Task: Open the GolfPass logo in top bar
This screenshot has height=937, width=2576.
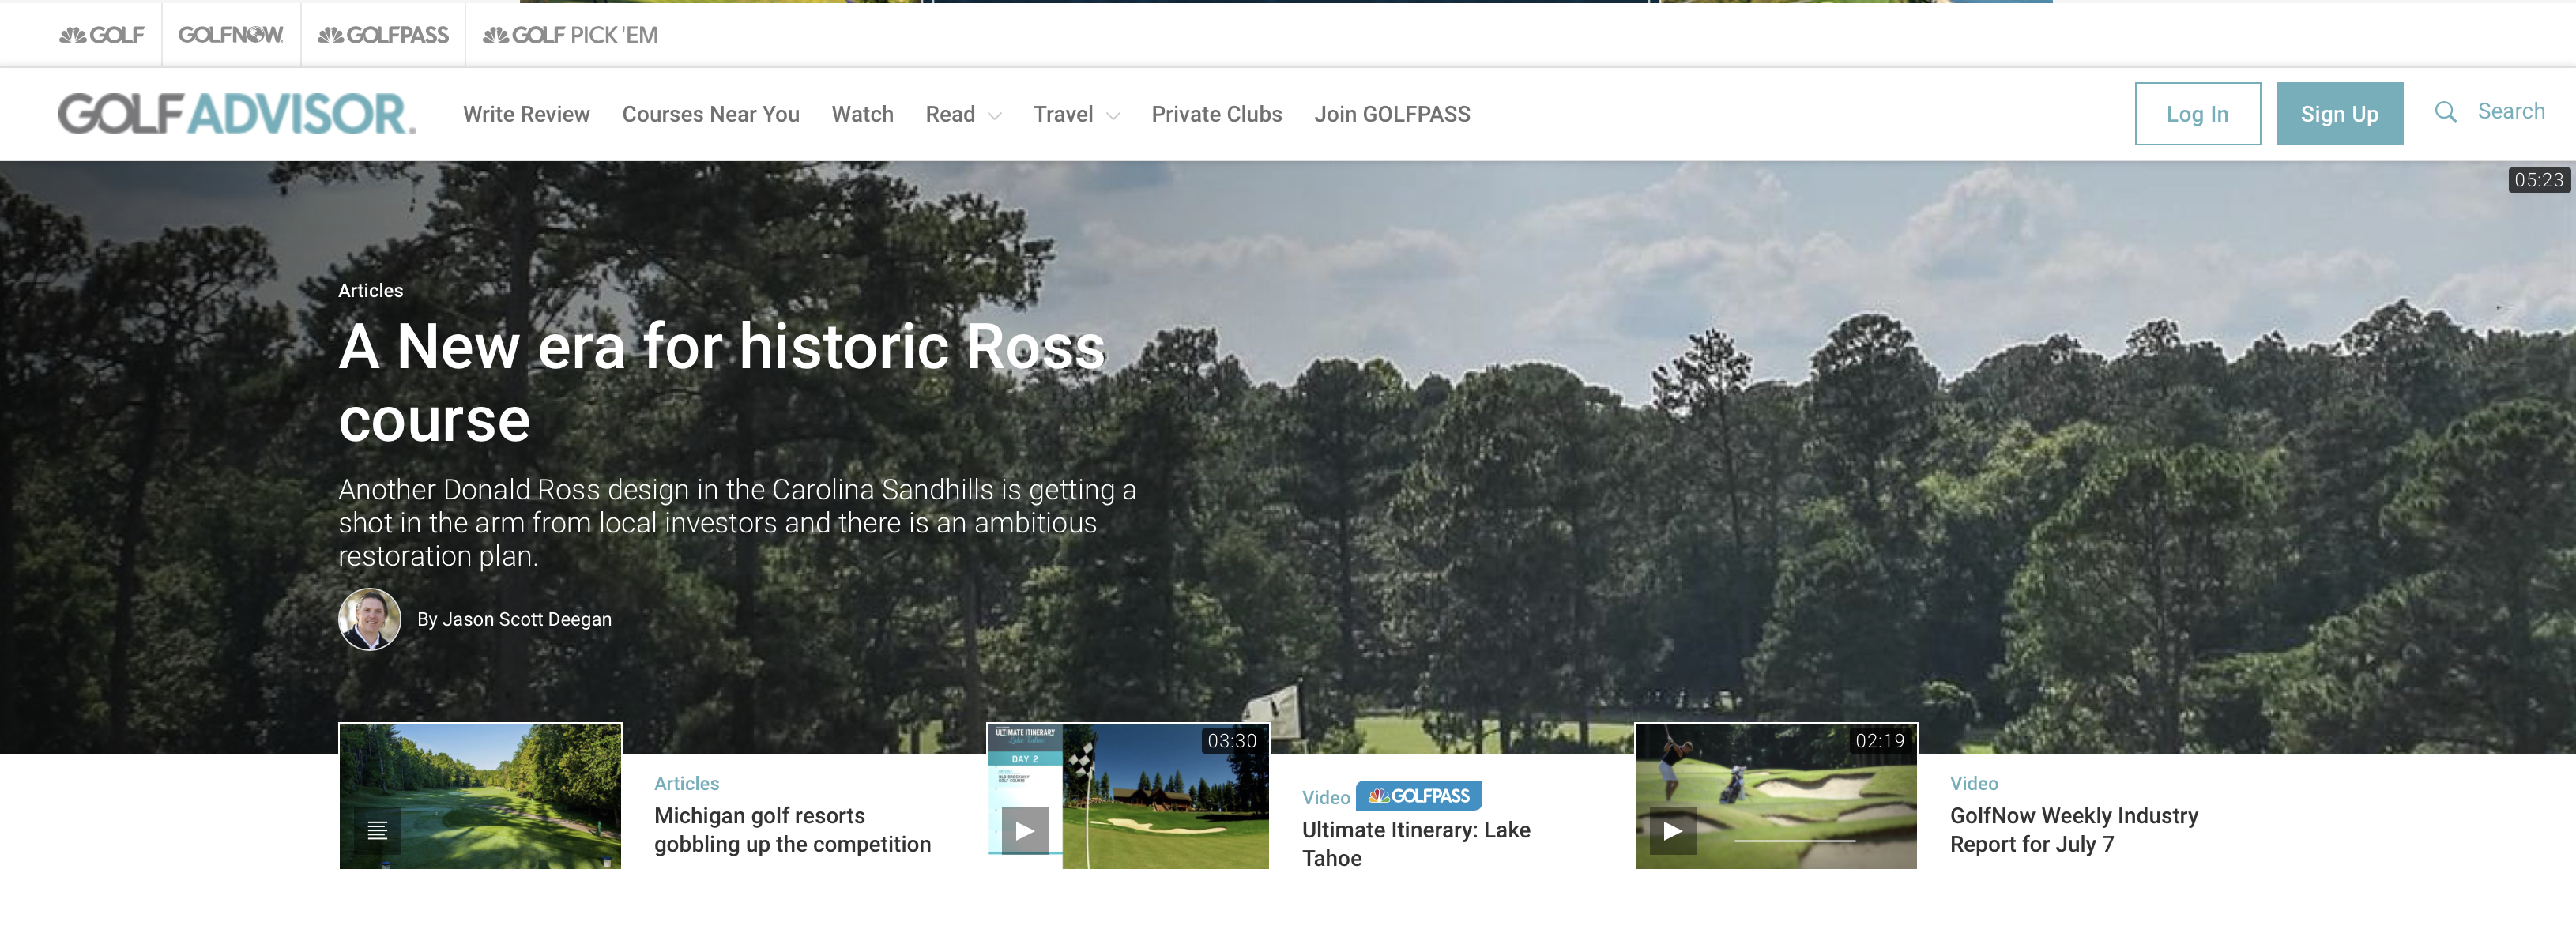Action: pos(383,35)
